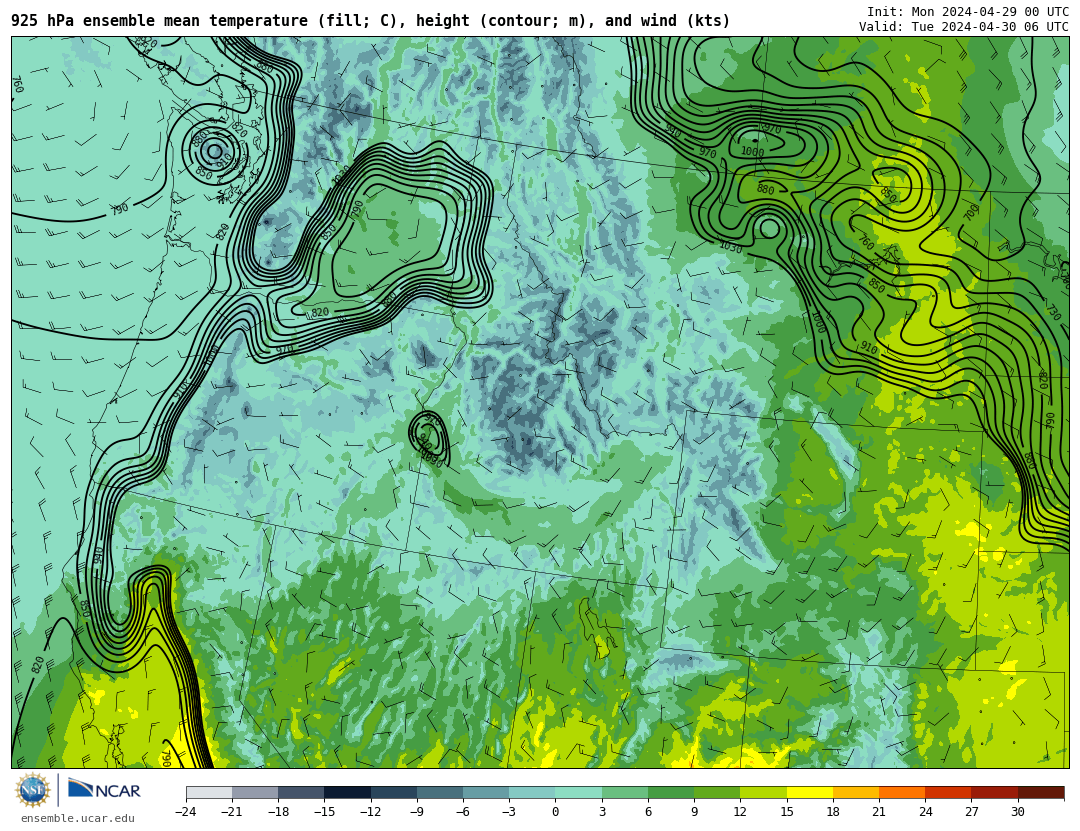Pick the colorbar segment from 18 to 21
This screenshot has width=1080, height=831.
pyautogui.click(x=856, y=792)
